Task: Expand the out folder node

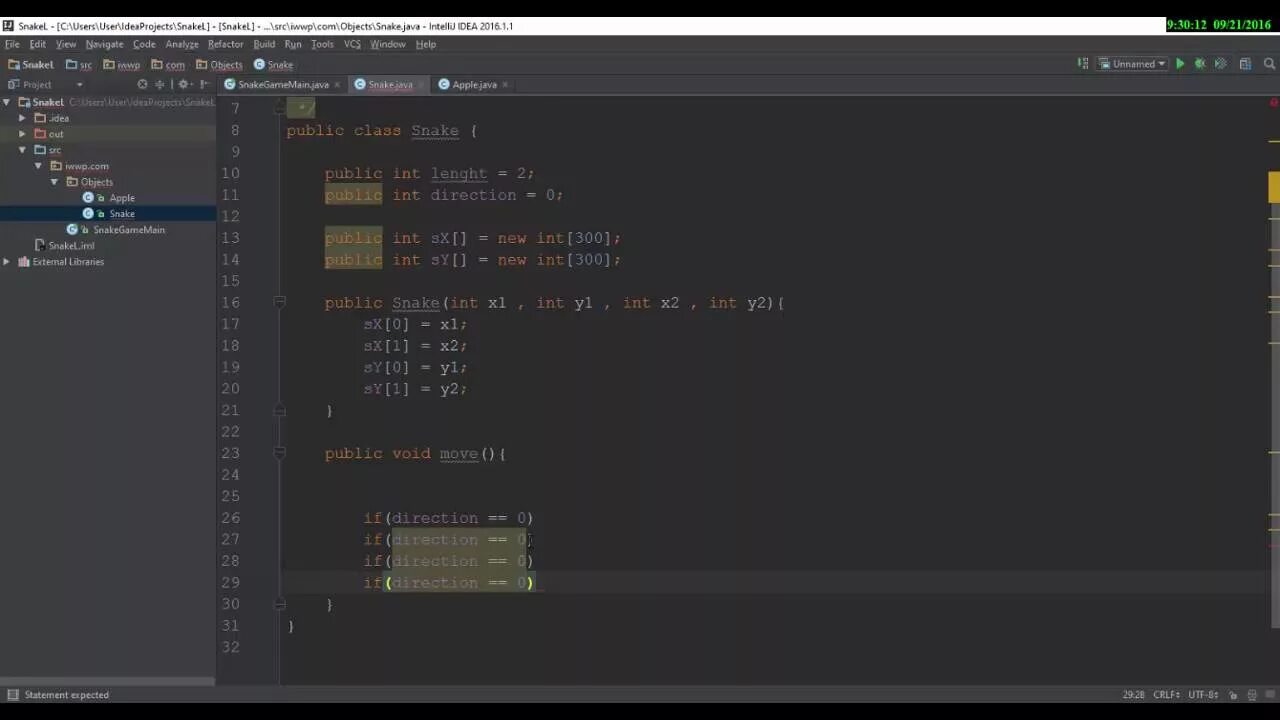Action: pyautogui.click(x=22, y=134)
